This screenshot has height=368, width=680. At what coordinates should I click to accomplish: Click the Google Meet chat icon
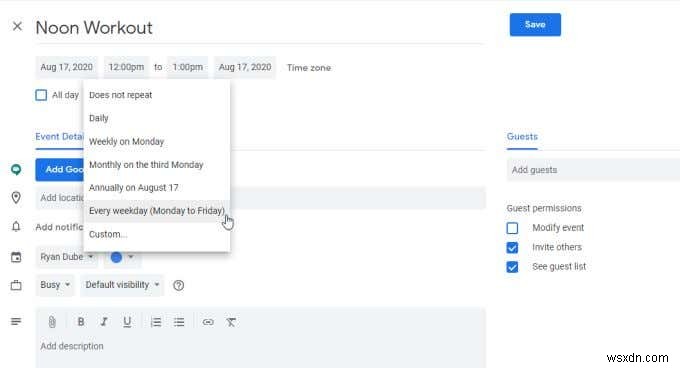(16, 169)
